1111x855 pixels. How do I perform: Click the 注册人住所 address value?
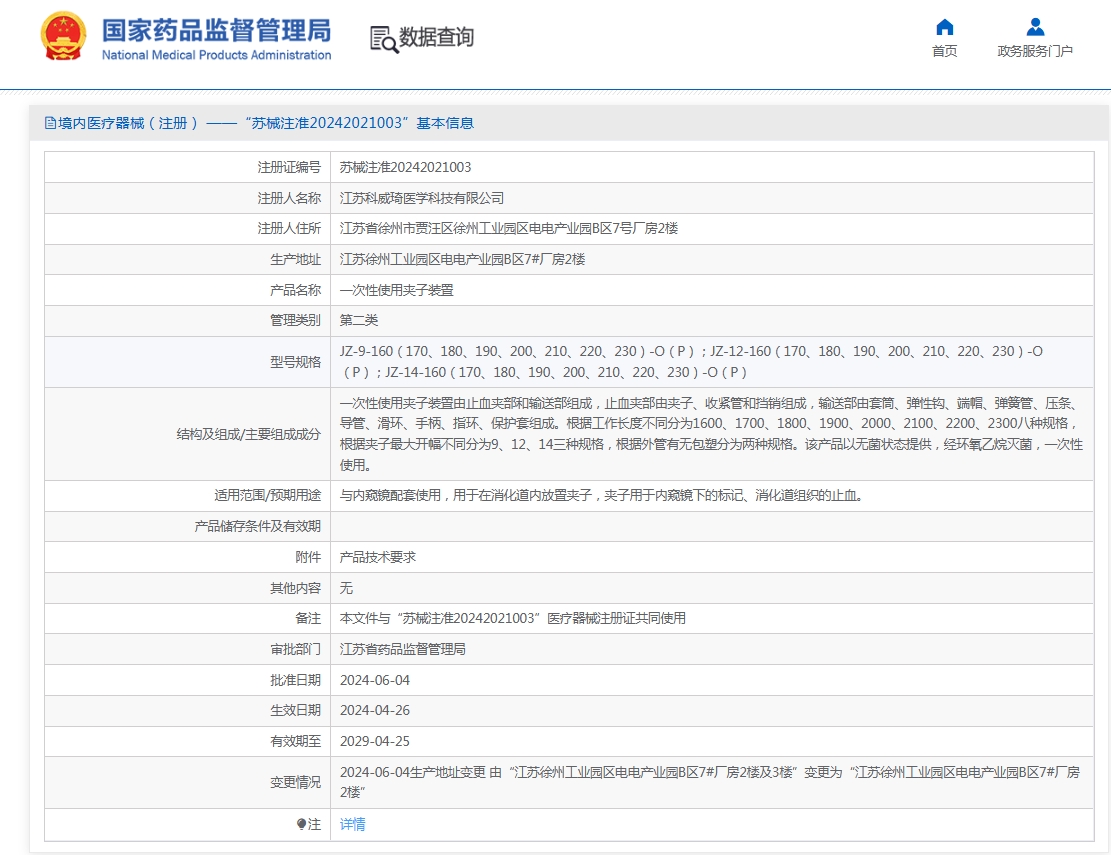pyautogui.click(x=509, y=229)
